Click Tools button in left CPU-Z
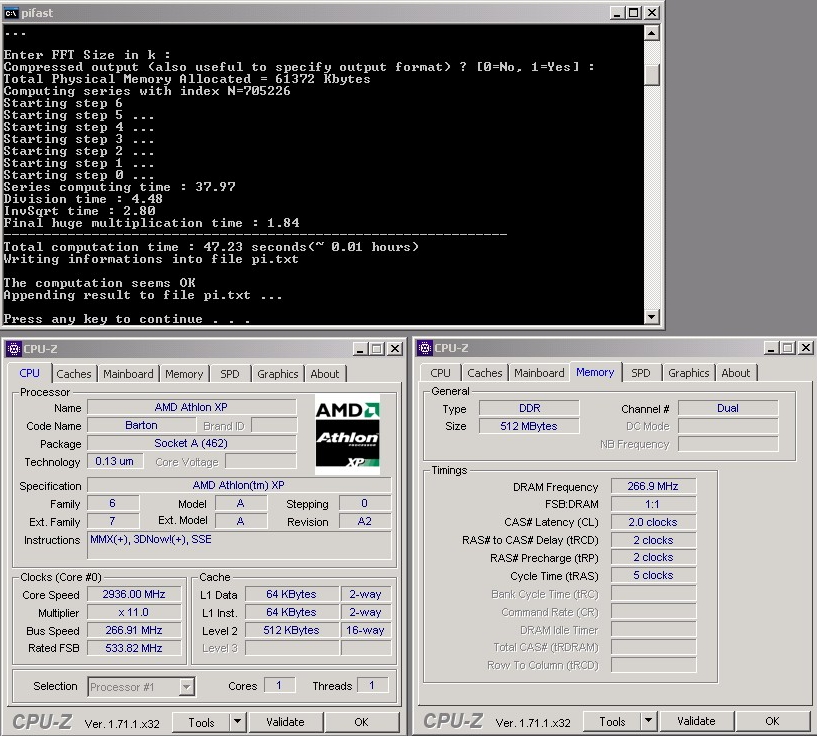Screen dimensions: 817x736 point(201,722)
